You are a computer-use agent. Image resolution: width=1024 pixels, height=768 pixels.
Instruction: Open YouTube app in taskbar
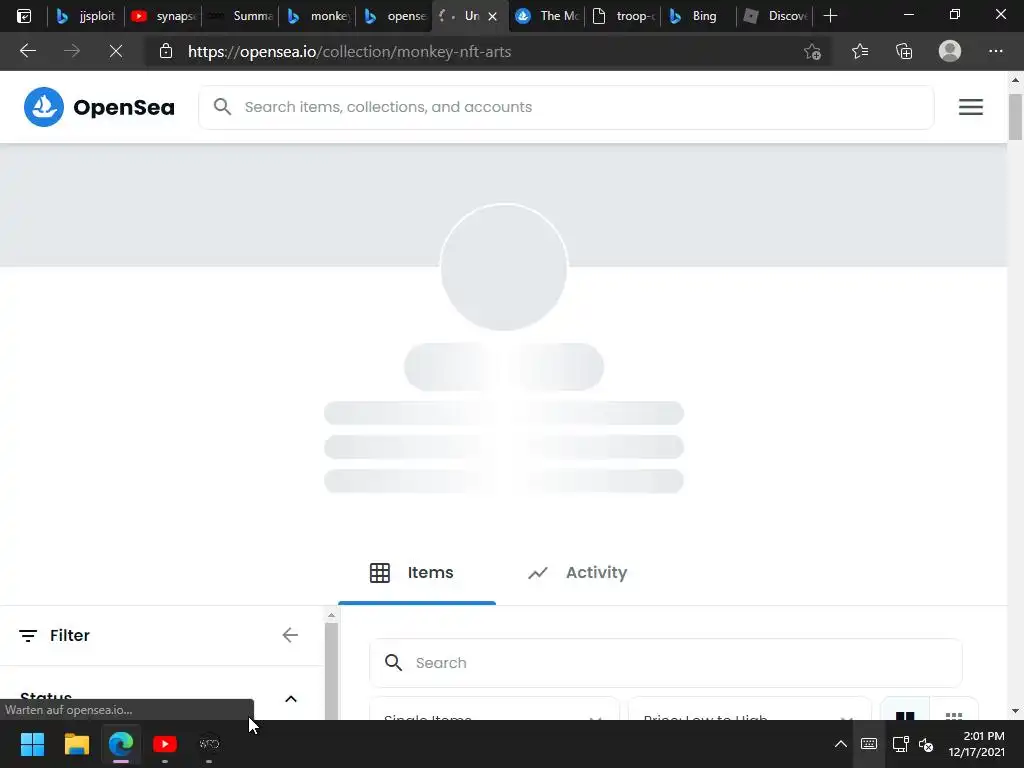165,744
